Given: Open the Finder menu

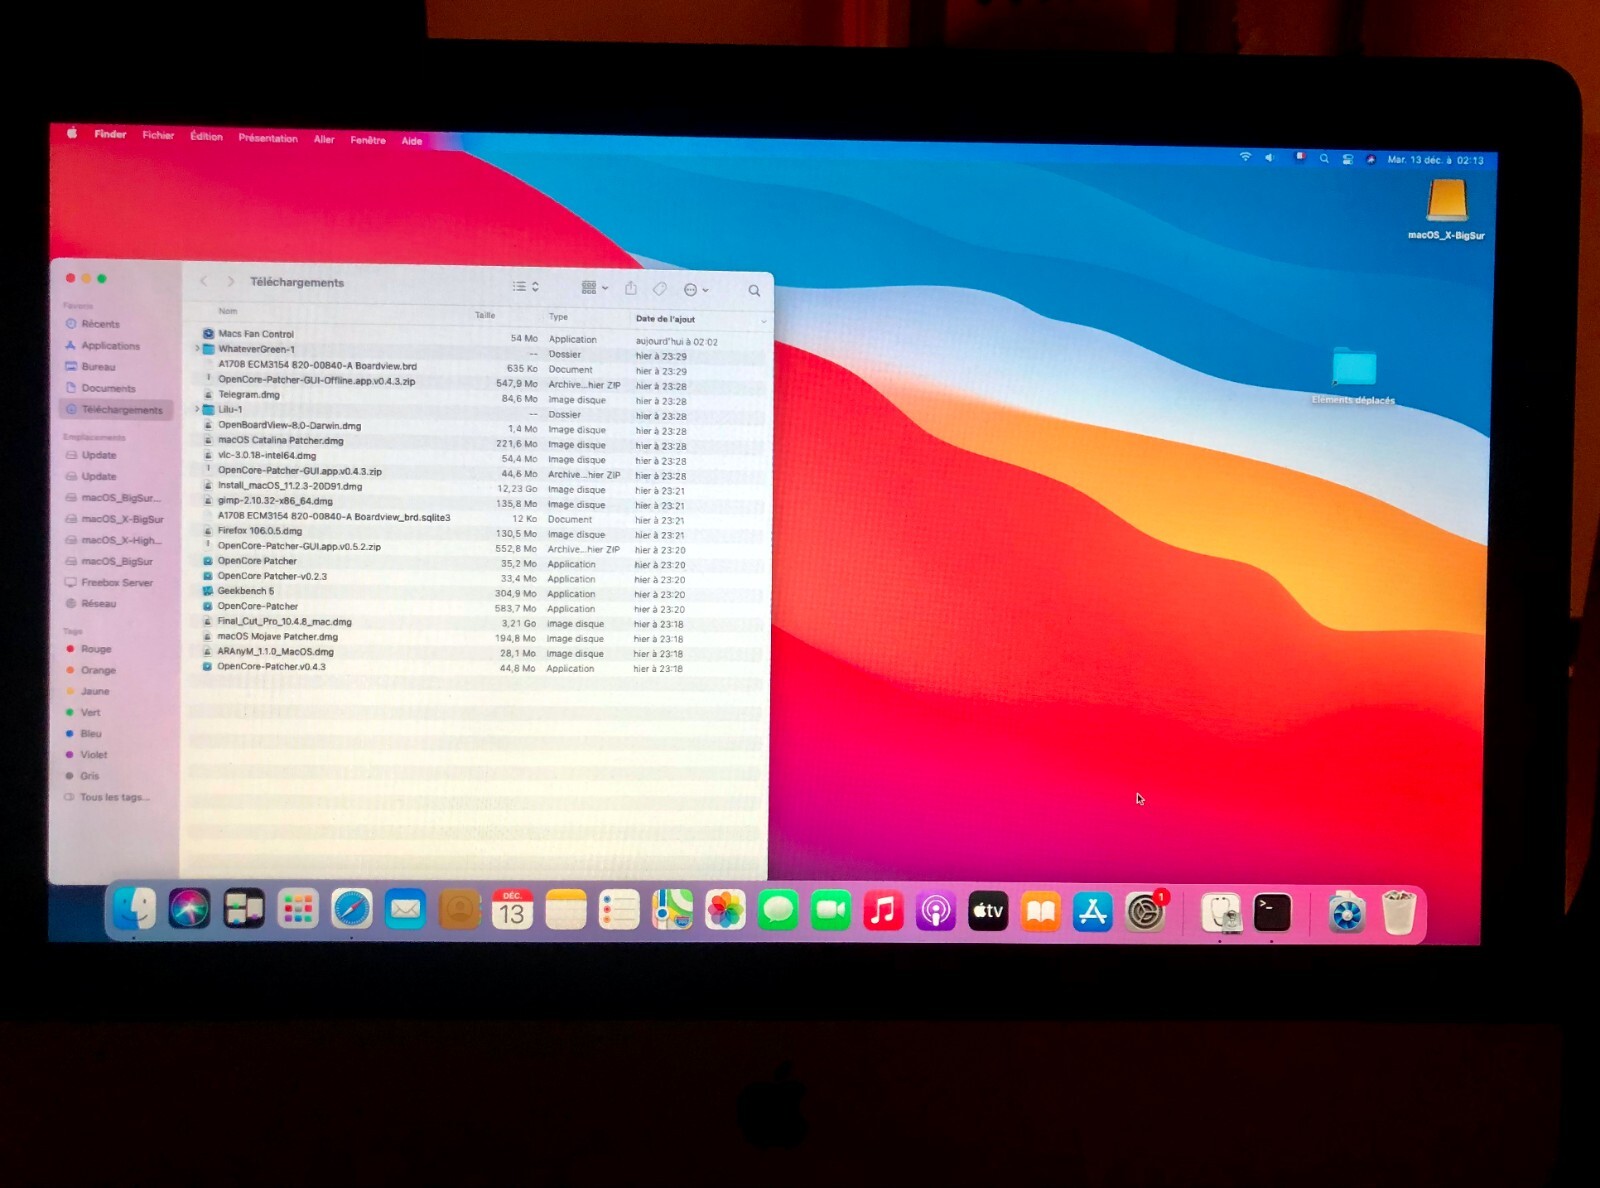Looking at the screenshot, I should pyautogui.click(x=110, y=134).
